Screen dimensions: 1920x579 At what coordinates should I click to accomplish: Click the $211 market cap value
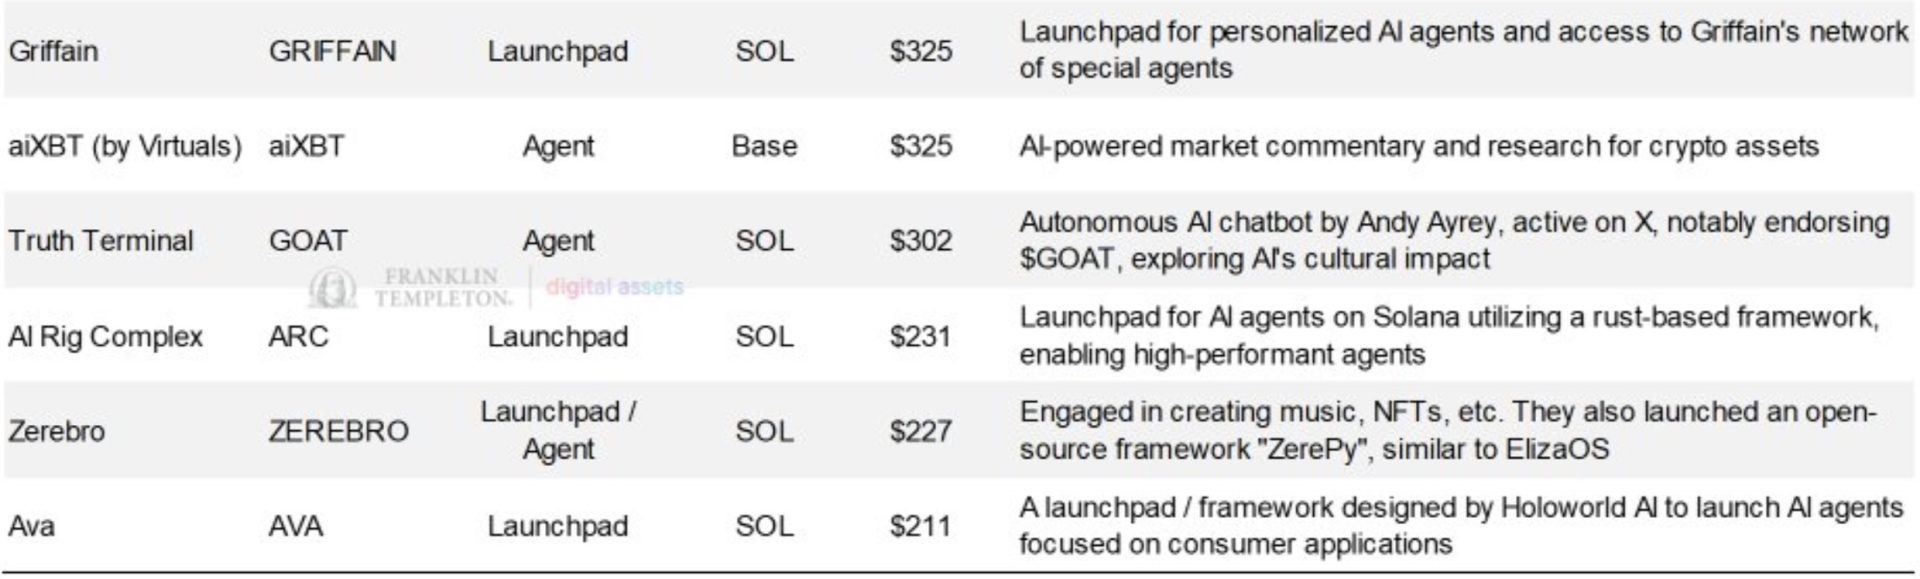920,526
